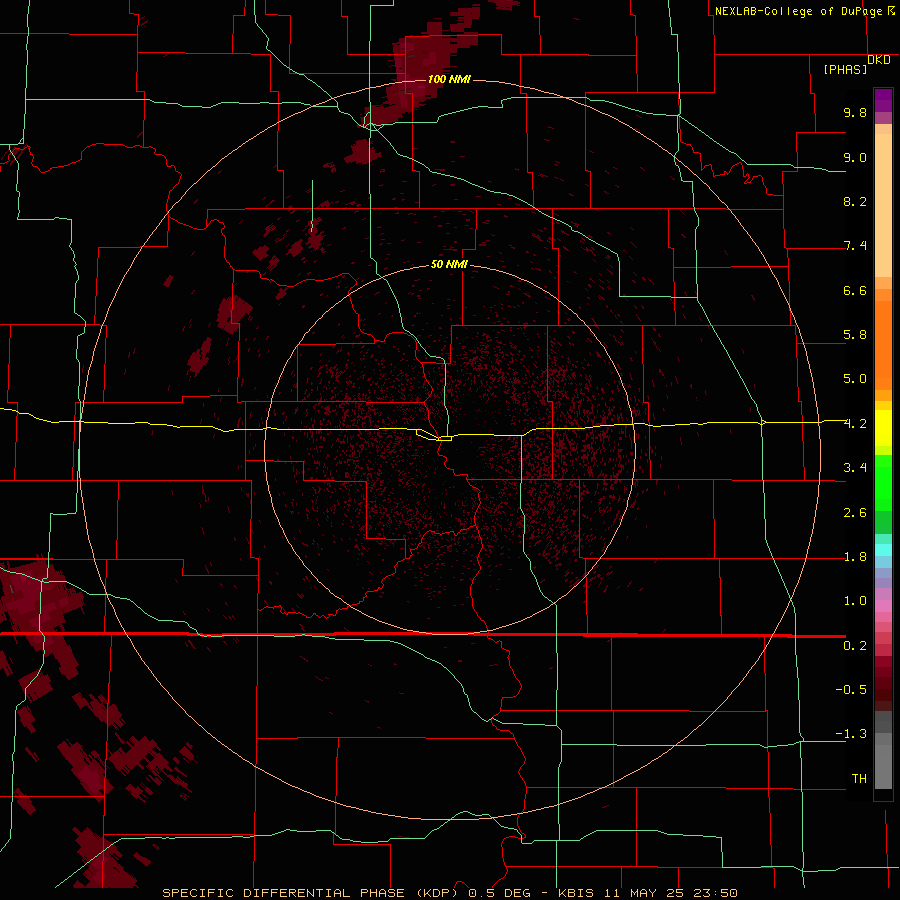Select the 5.0 legend value
Viewport: 900px width, 900px height.
(x=855, y=379)
